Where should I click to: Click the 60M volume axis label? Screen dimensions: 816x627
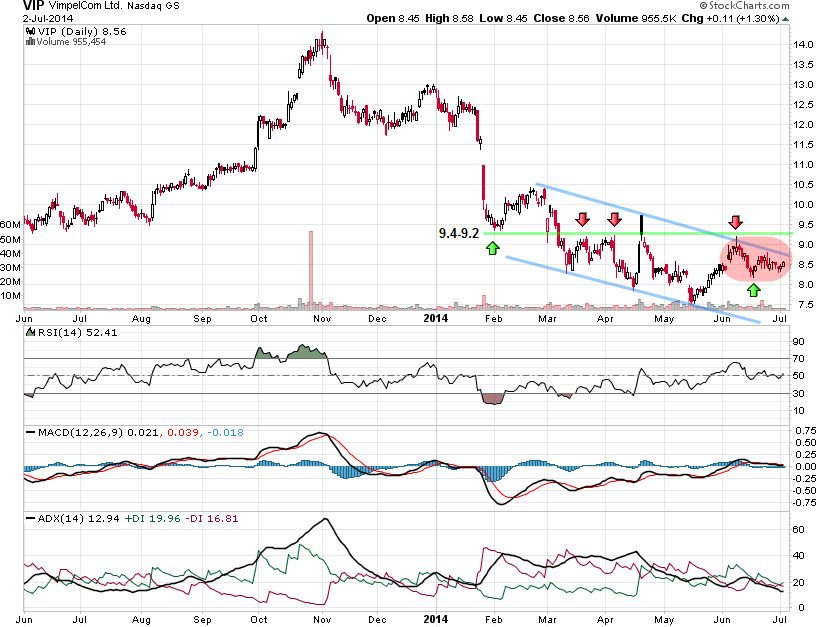point(10,225)
